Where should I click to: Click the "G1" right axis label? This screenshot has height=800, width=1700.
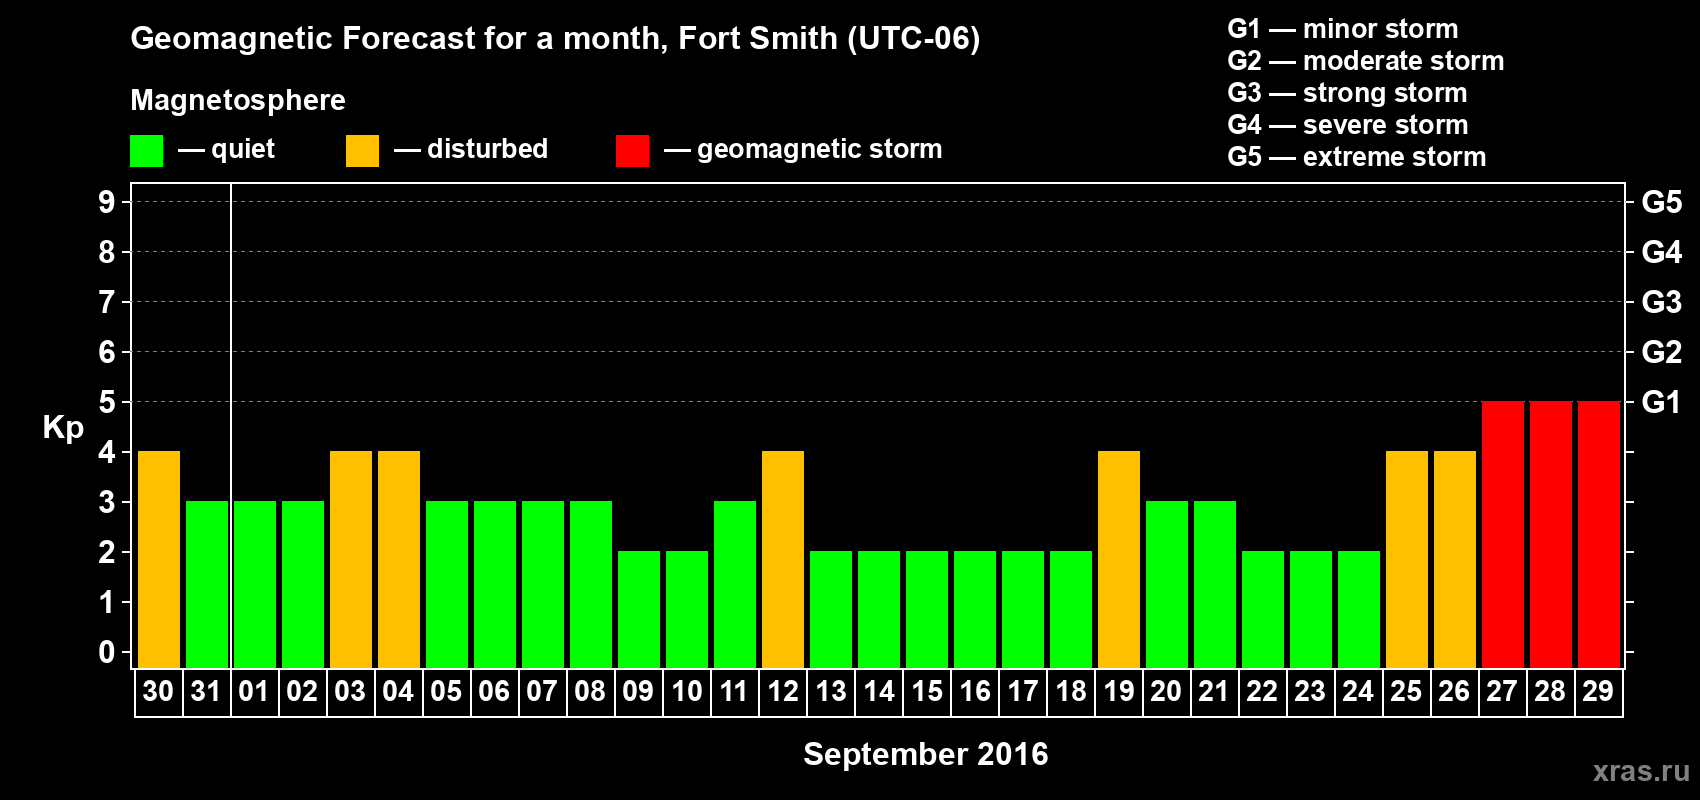click(x=1662, y=402)
